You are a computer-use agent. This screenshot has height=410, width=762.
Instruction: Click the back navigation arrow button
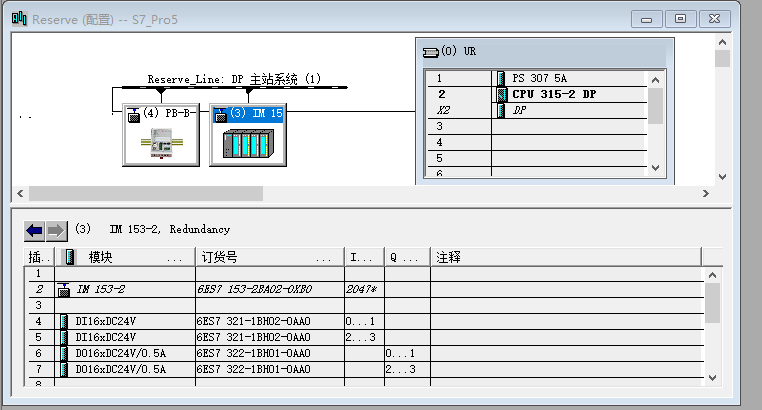point(34,230)
